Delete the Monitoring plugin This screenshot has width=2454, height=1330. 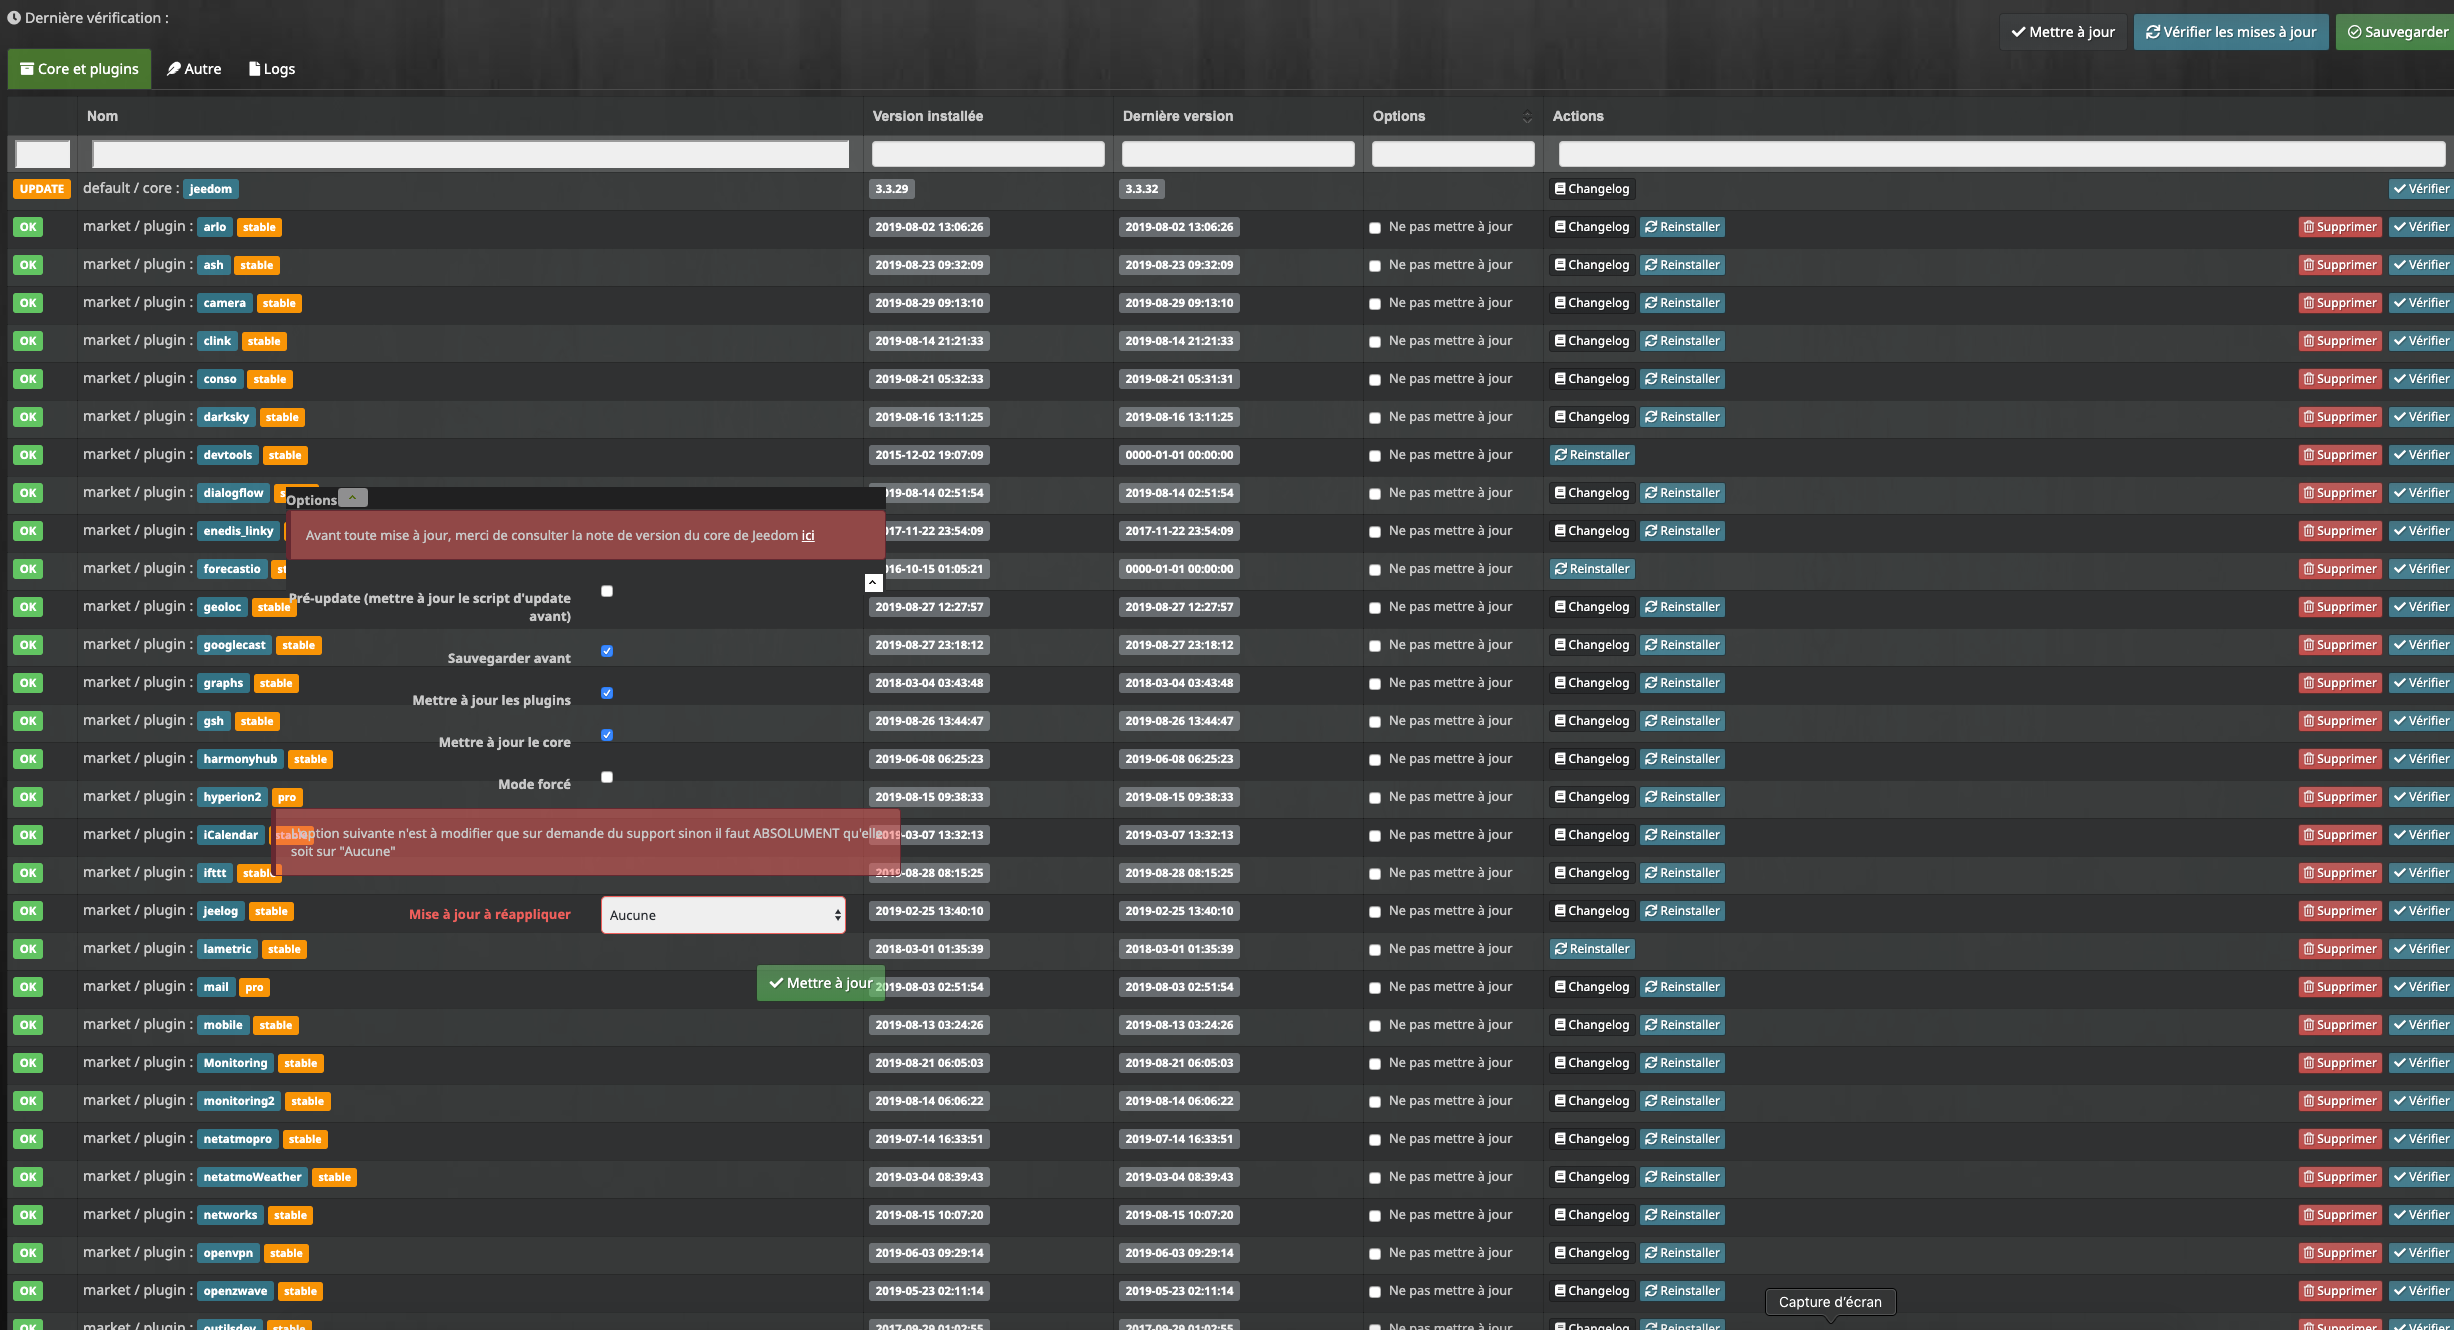click(x=2340, y=1063)
